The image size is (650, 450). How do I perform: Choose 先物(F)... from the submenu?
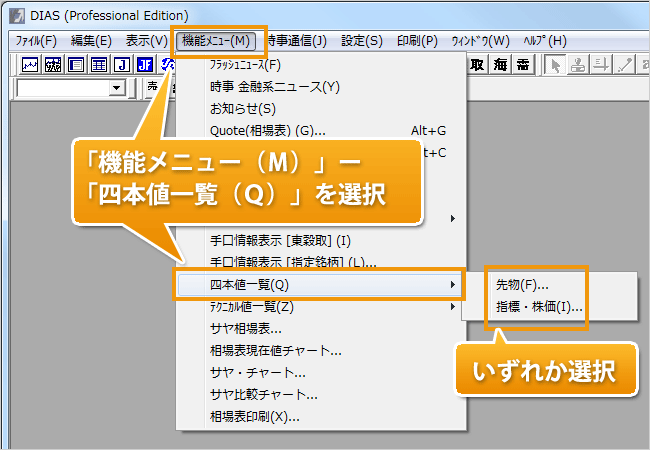[x=522, y=285]
